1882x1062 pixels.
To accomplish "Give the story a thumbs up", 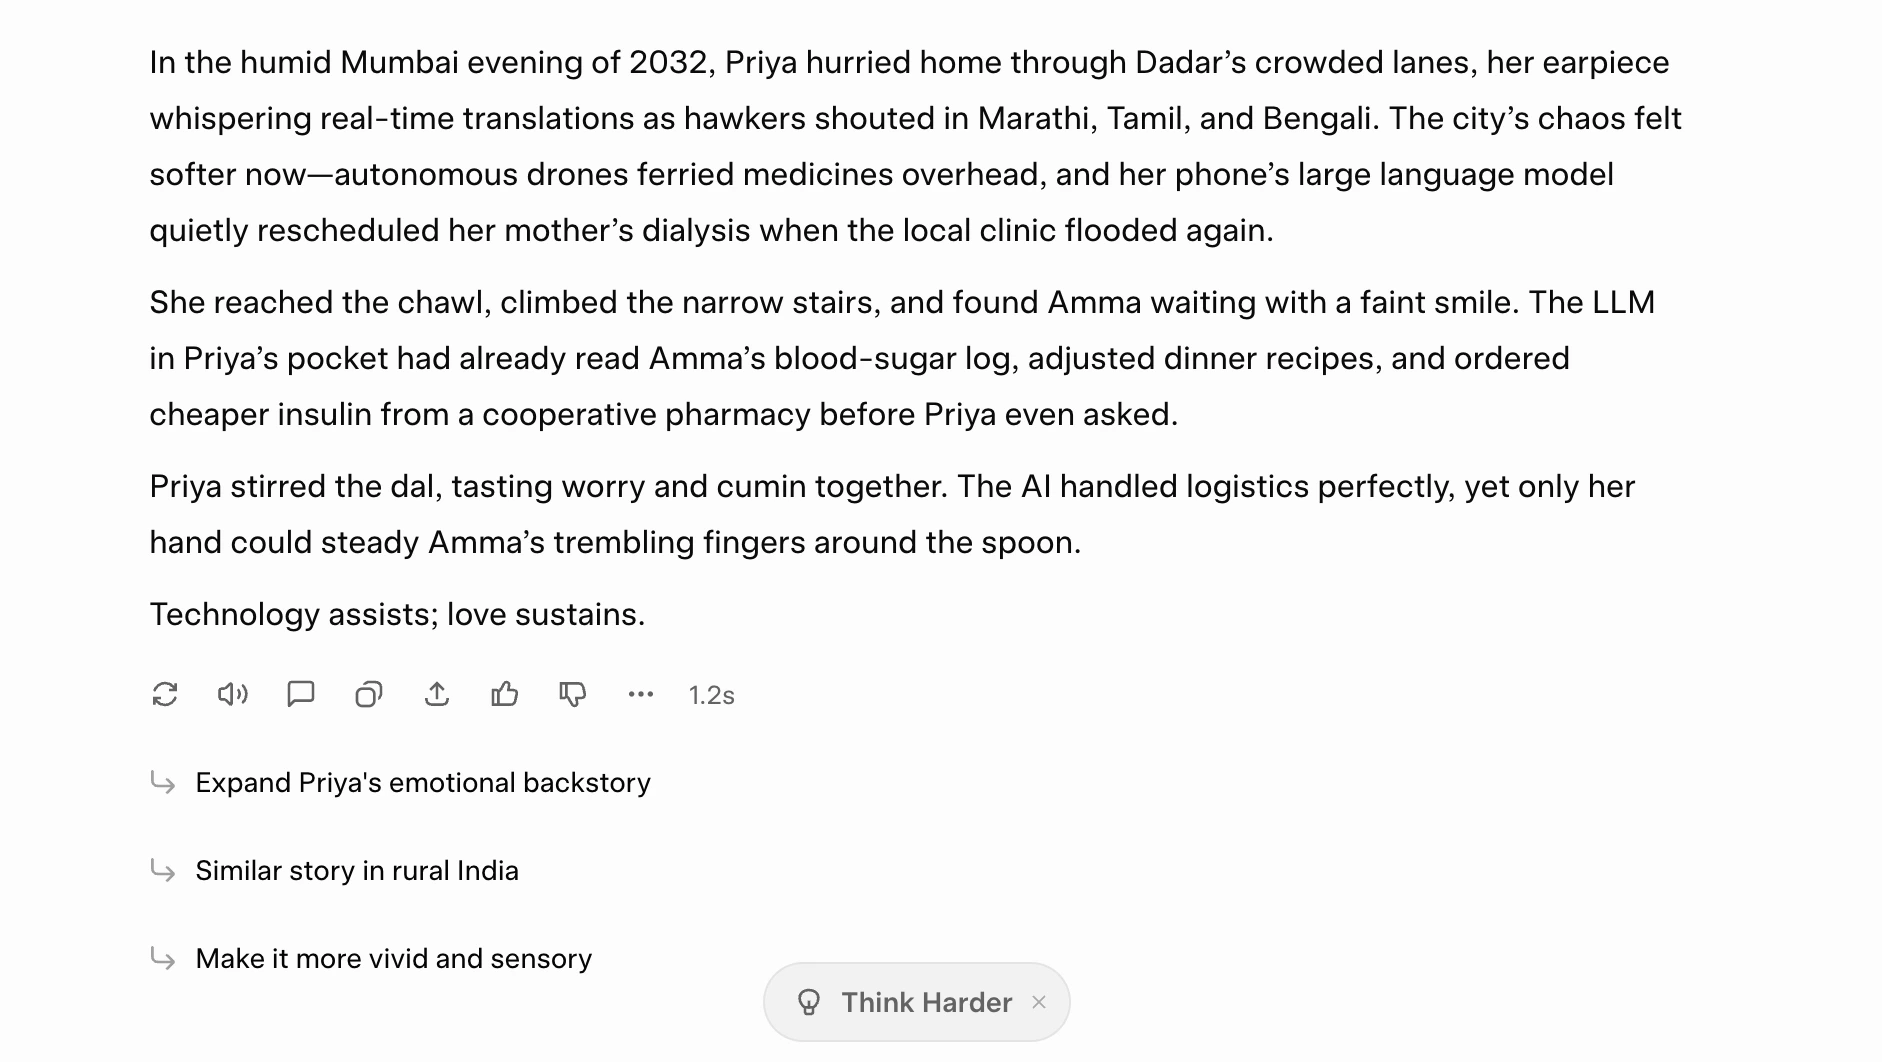I will pos(504,694).
